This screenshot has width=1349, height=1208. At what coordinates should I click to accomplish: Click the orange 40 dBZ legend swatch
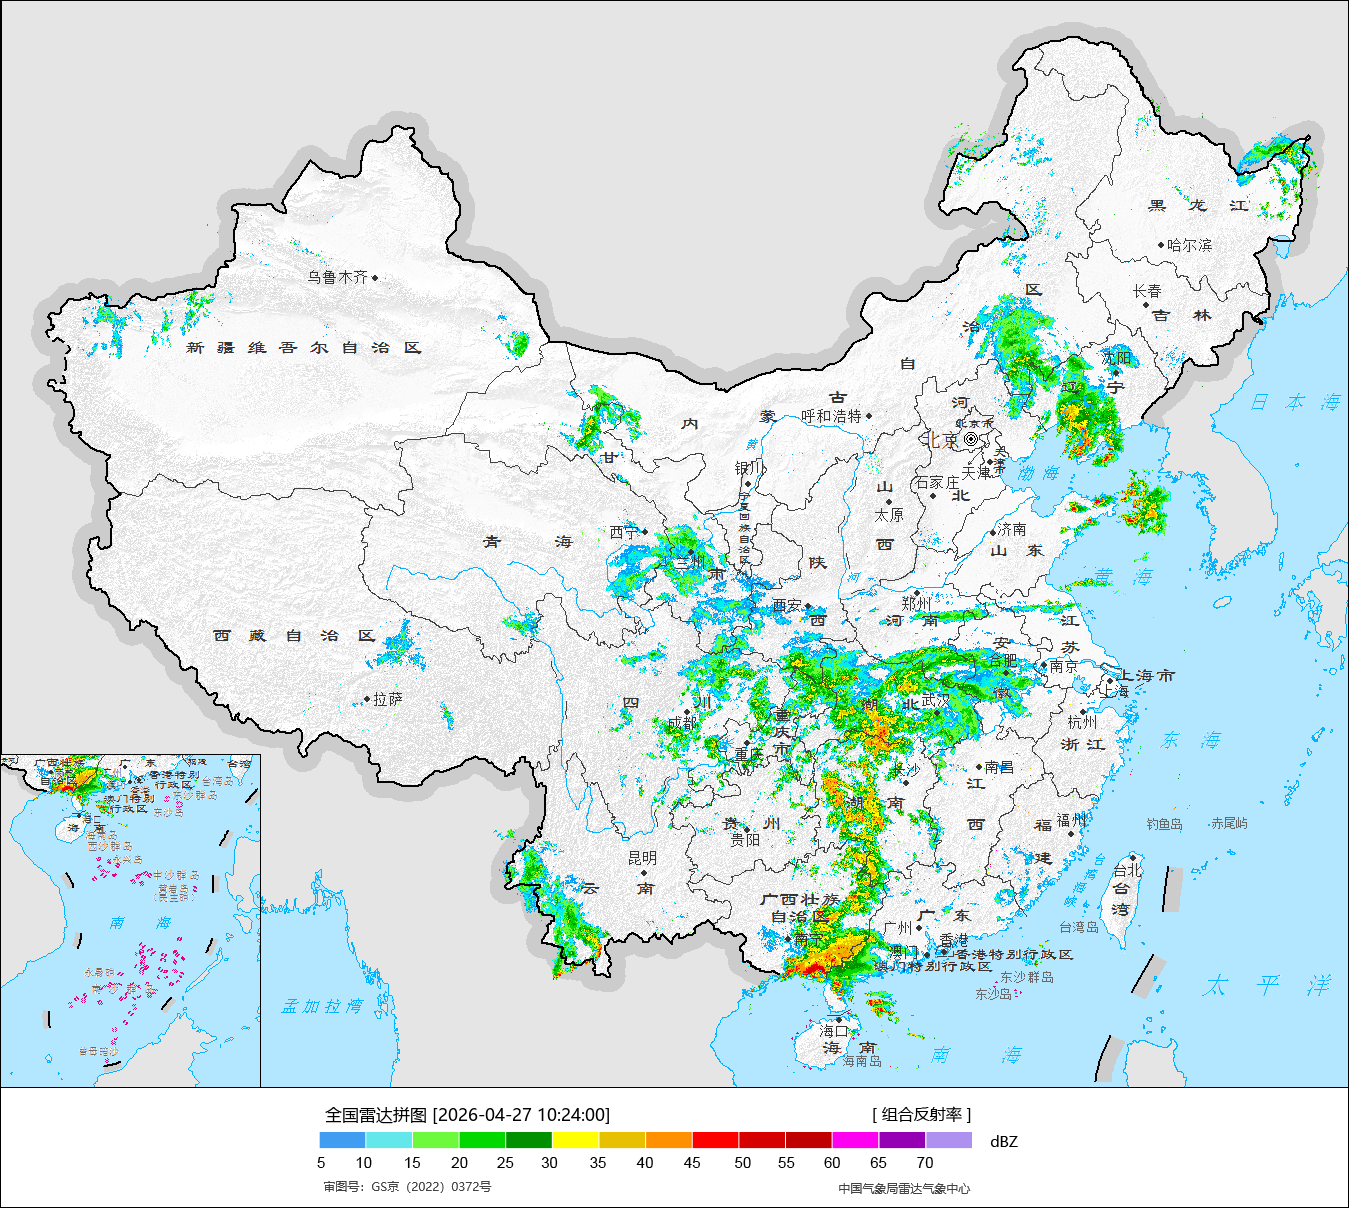tap(668, 1140)
